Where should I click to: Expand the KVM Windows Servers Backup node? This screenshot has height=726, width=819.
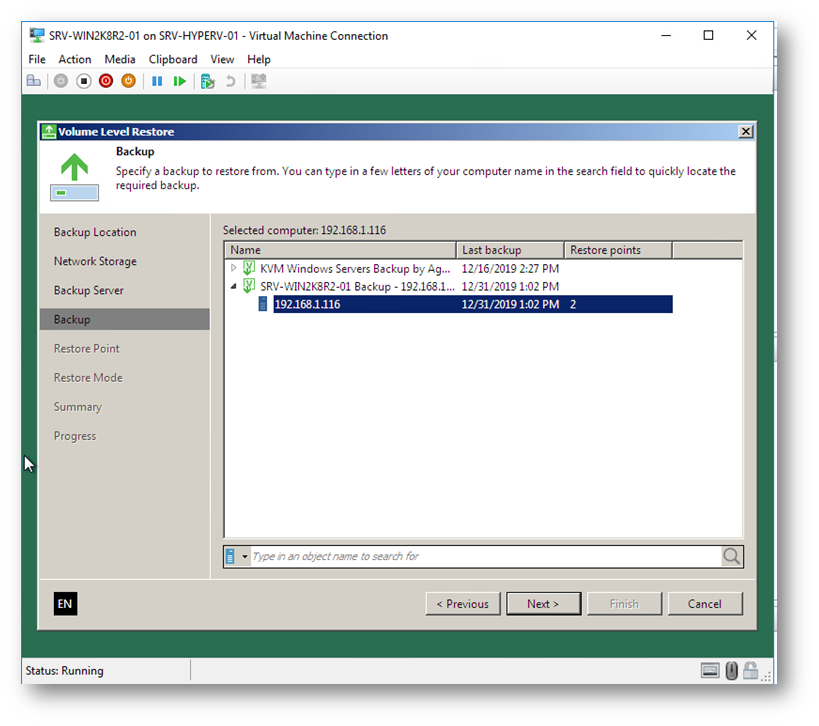tap(233, 268)
